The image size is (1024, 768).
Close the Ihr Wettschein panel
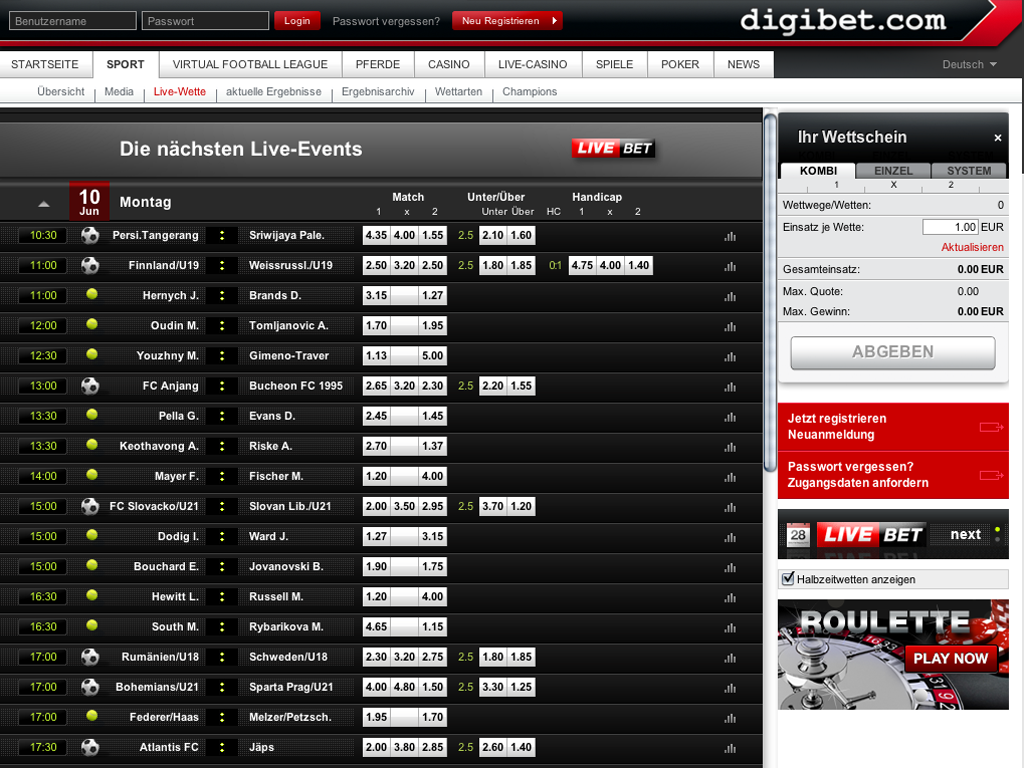coord(998,138)
